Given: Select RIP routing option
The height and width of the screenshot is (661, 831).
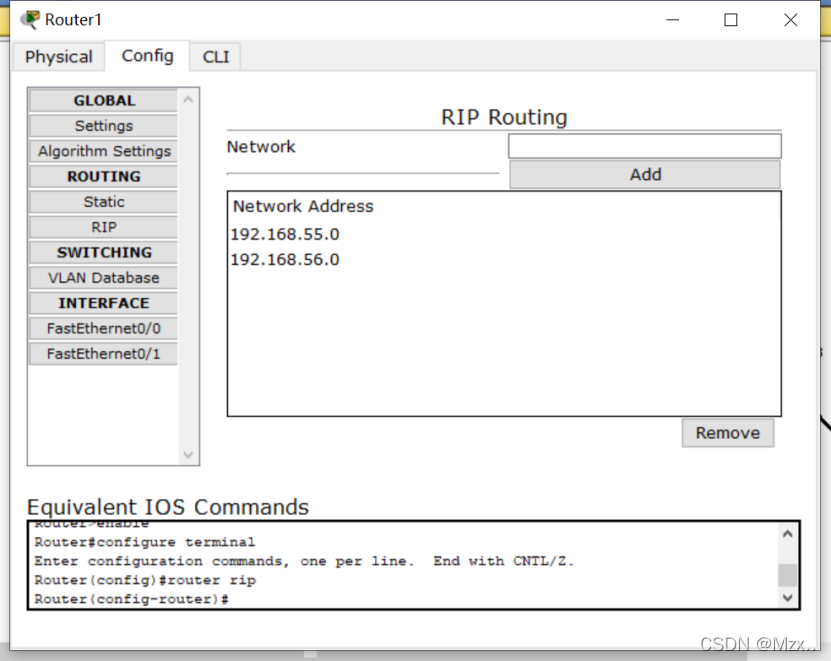Looking at the screenshot, I should [x=103, y=227].
